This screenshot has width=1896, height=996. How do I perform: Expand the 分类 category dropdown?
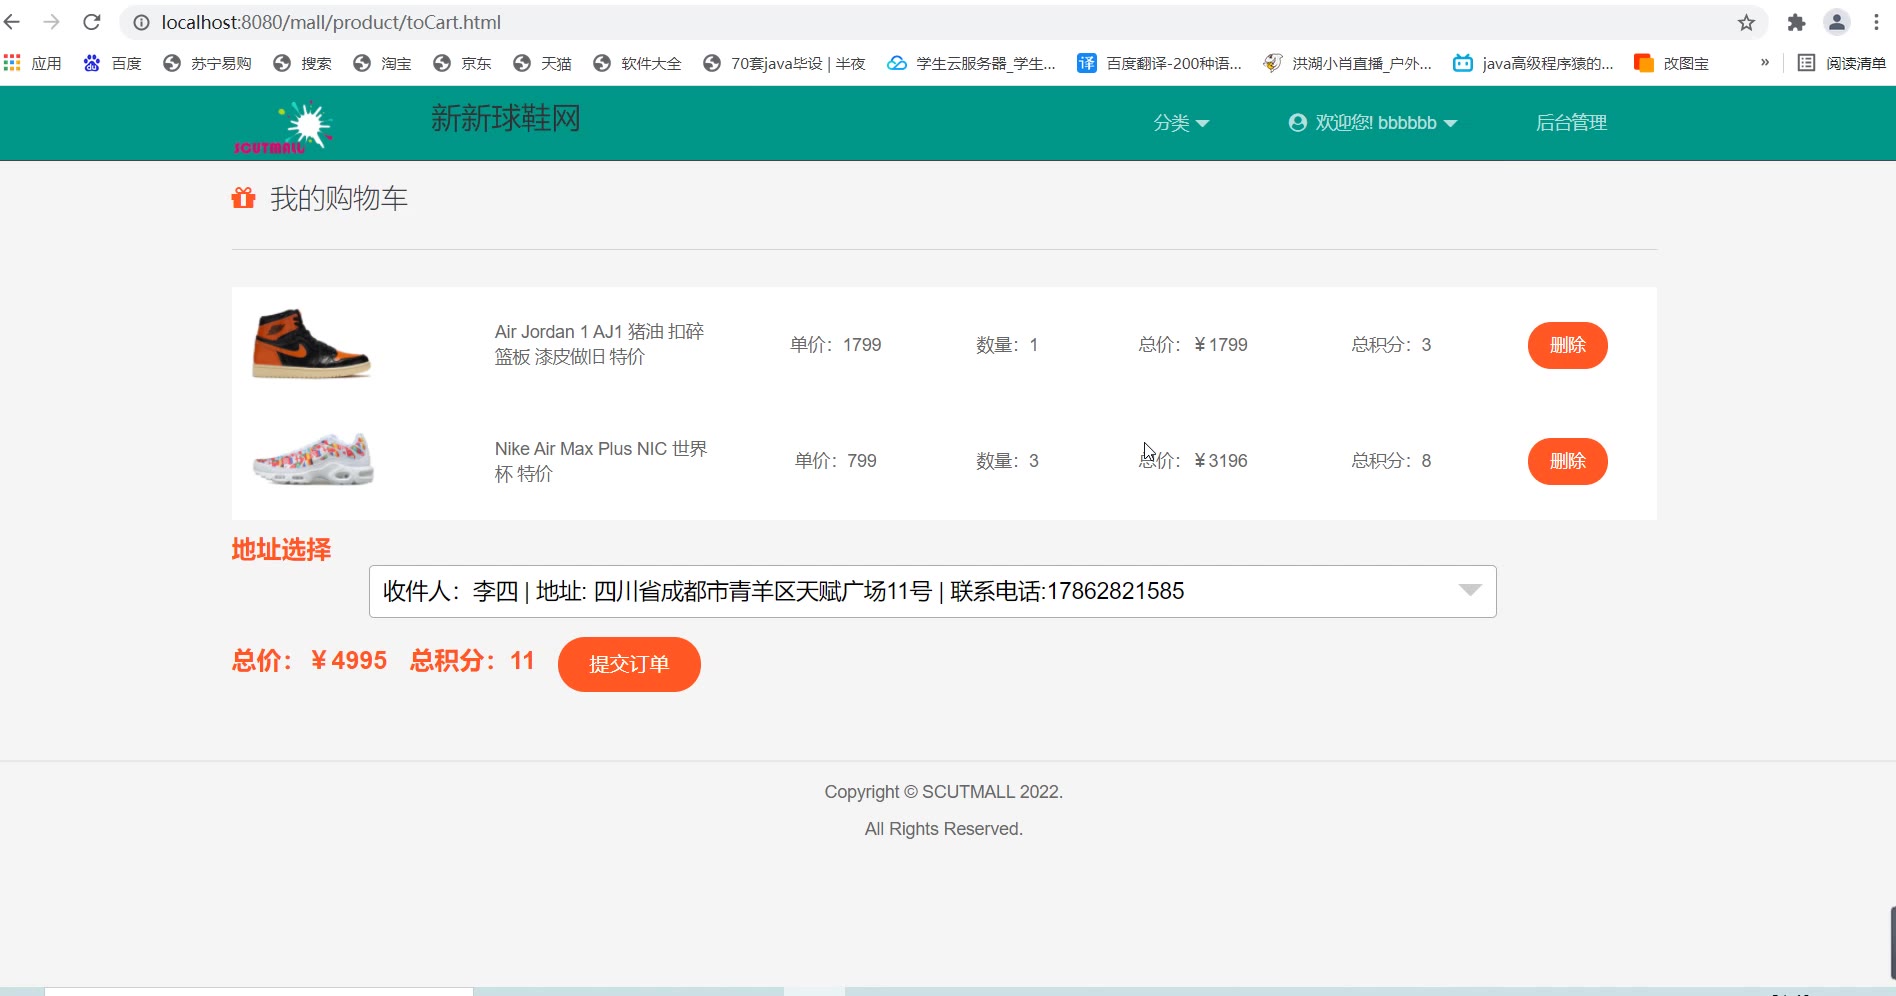[1181, 123]
